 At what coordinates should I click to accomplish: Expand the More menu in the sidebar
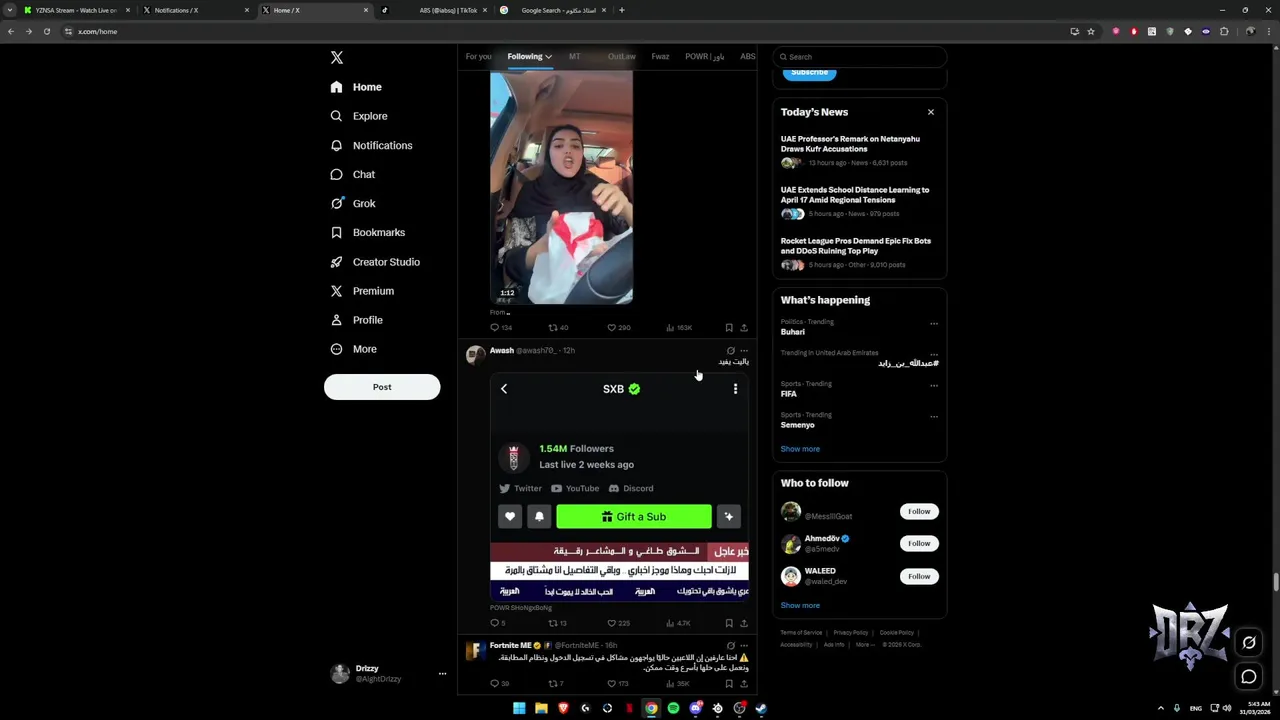[x=353, y=349]
